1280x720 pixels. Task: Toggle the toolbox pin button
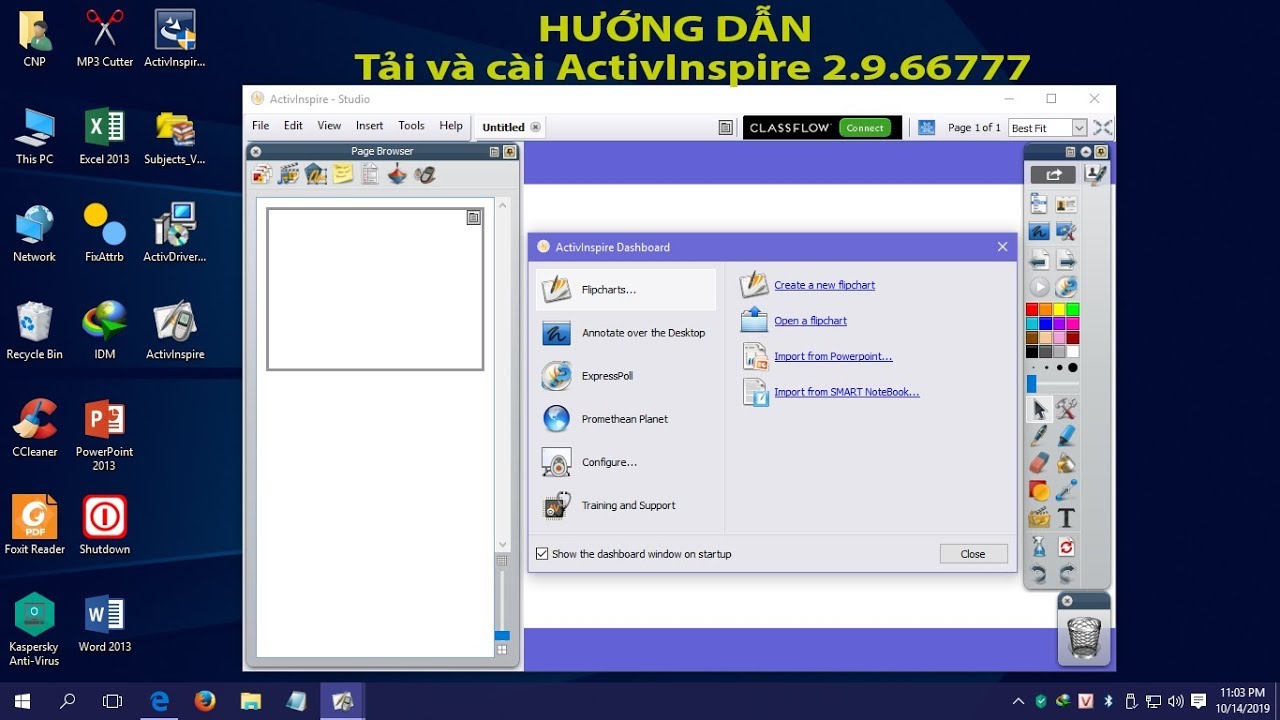[1100, 152]
